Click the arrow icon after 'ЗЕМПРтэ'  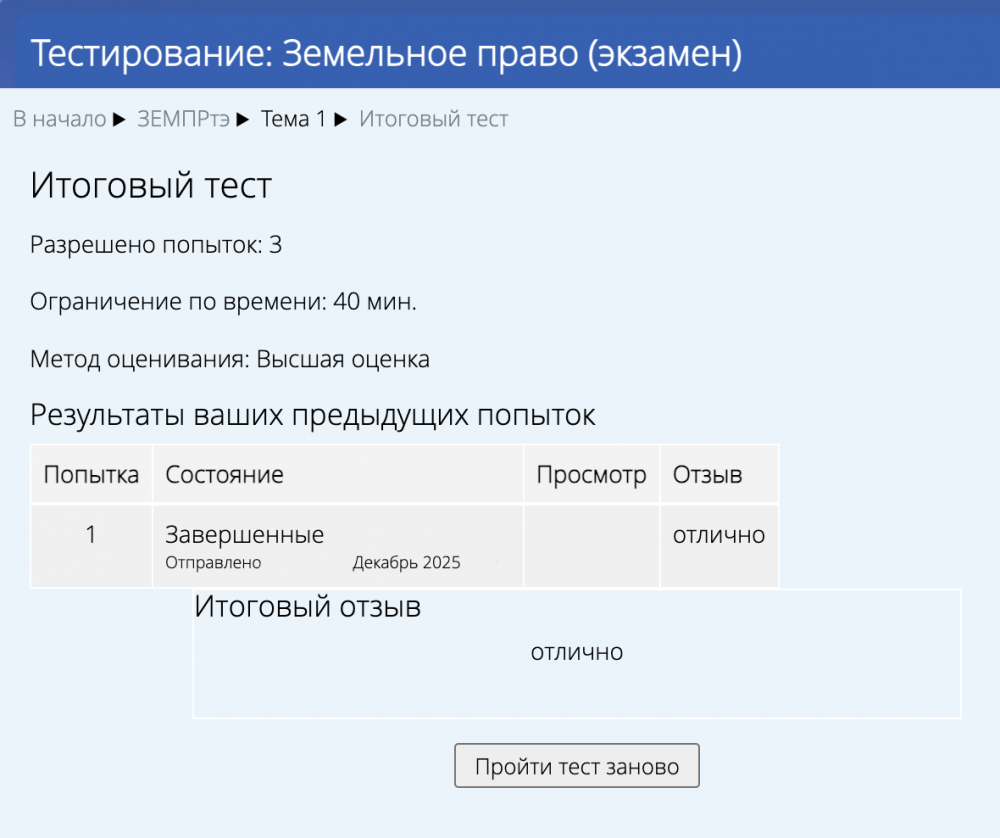pyautogui.click(x=243, y=120)
